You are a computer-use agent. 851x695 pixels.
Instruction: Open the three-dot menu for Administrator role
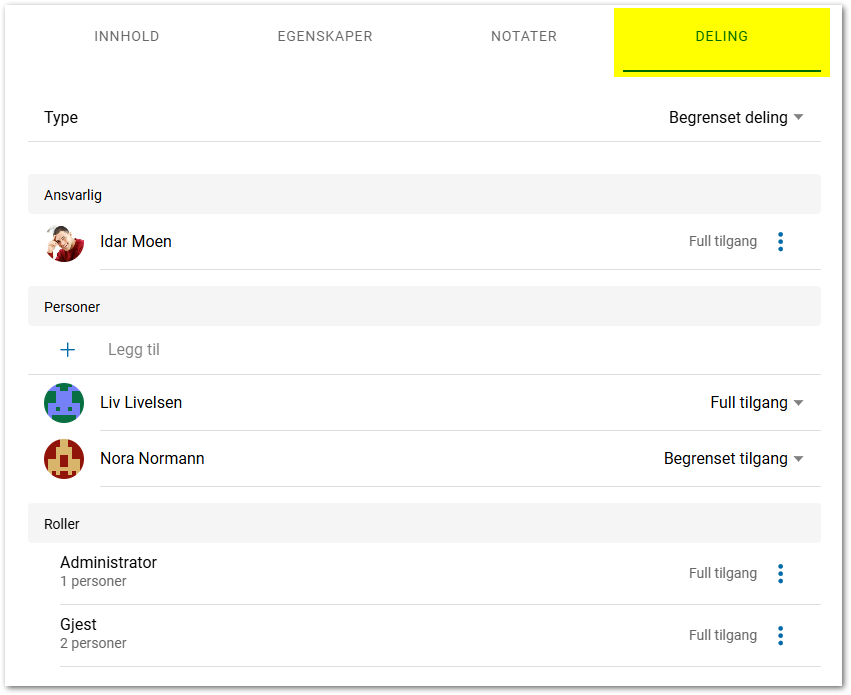click(x=780, y=574)
